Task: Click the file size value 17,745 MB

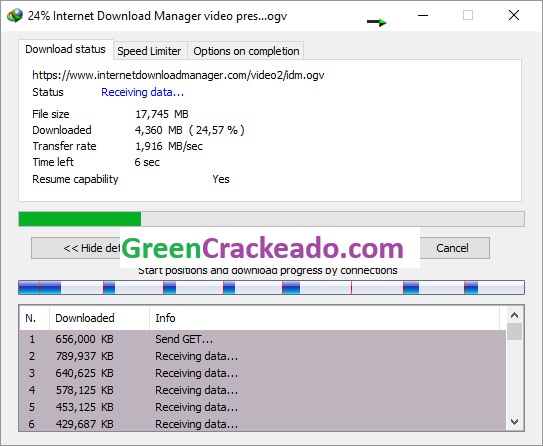Action: pos(162,114)
